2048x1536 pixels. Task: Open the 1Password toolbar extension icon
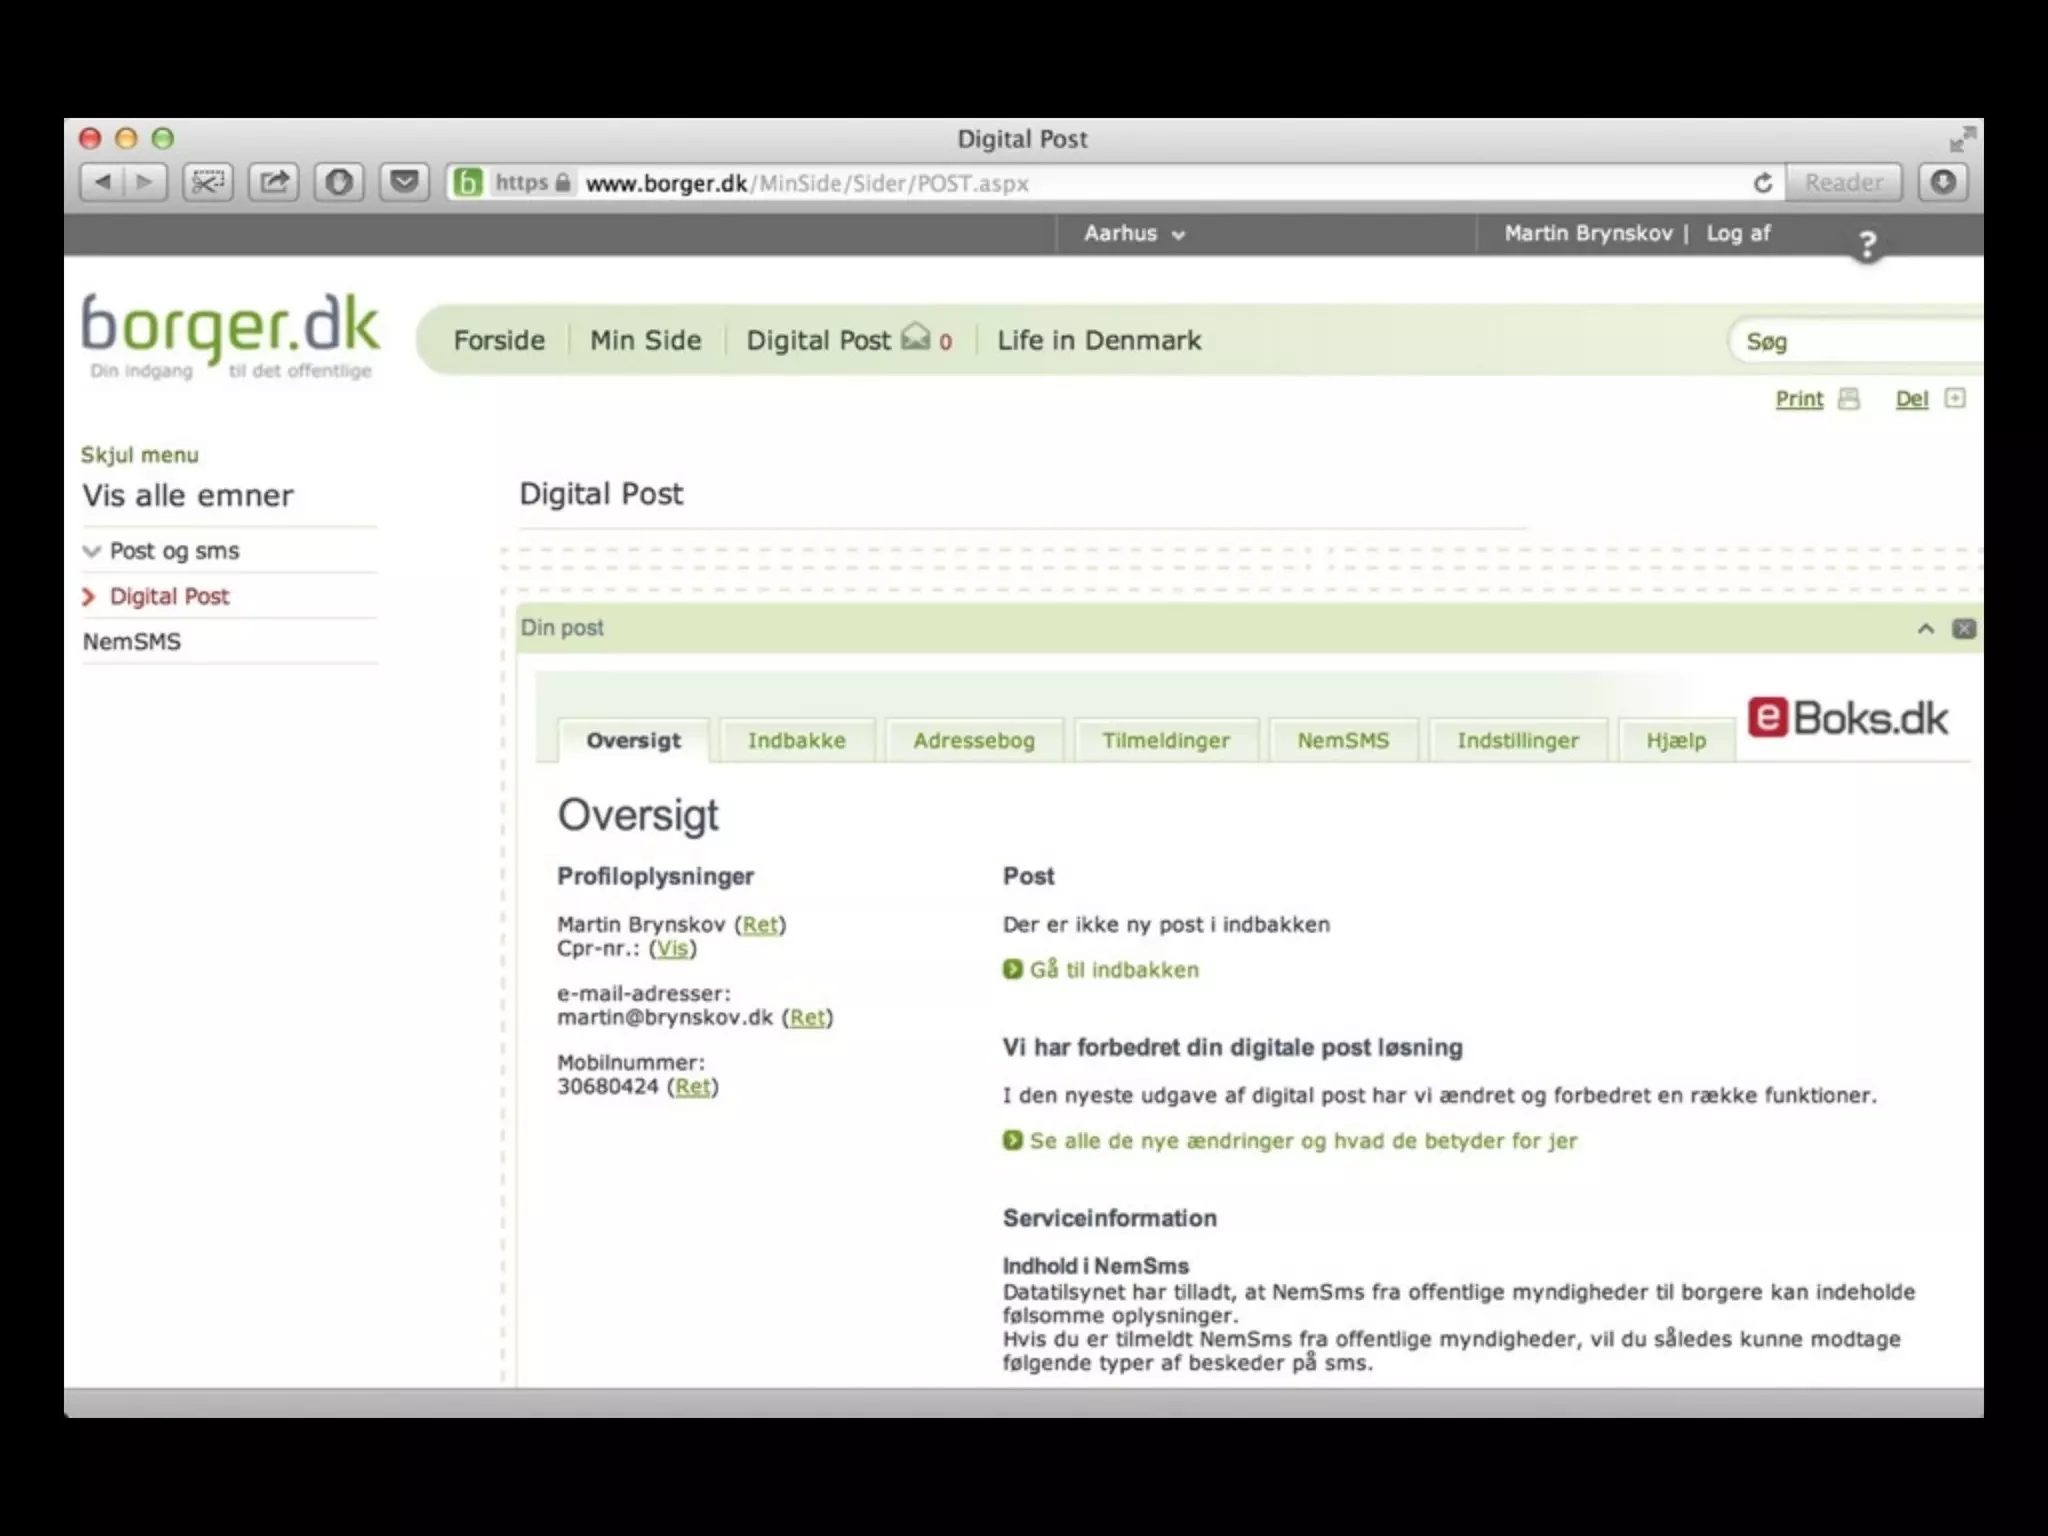click(339, 182)
